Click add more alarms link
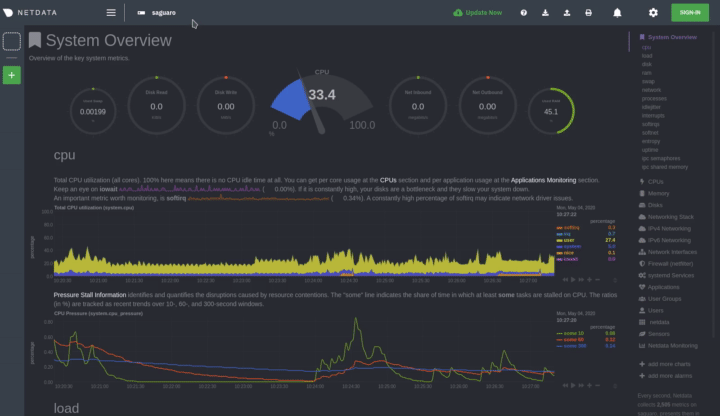Screen dimensions: 720x416 coord(665,376)
